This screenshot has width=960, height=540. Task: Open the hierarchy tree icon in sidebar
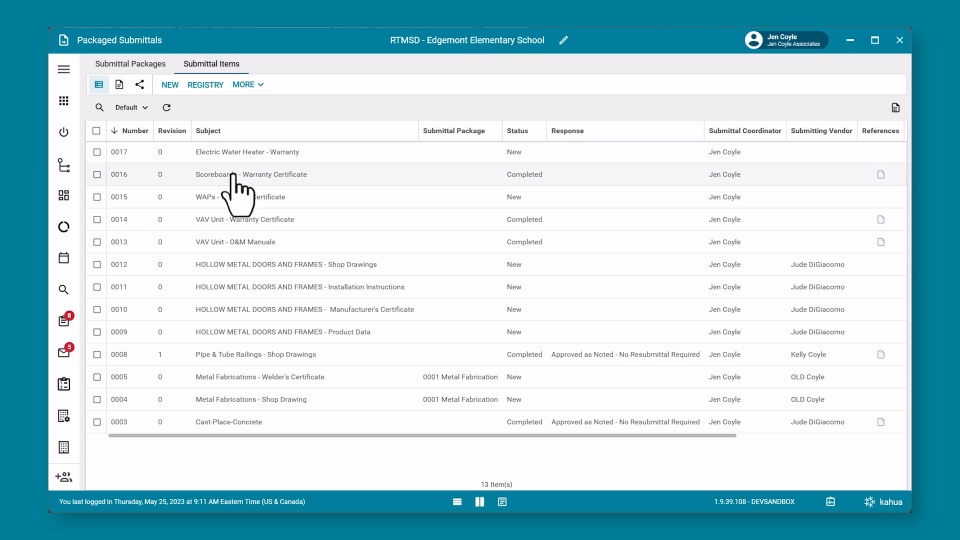coord(64,165)
